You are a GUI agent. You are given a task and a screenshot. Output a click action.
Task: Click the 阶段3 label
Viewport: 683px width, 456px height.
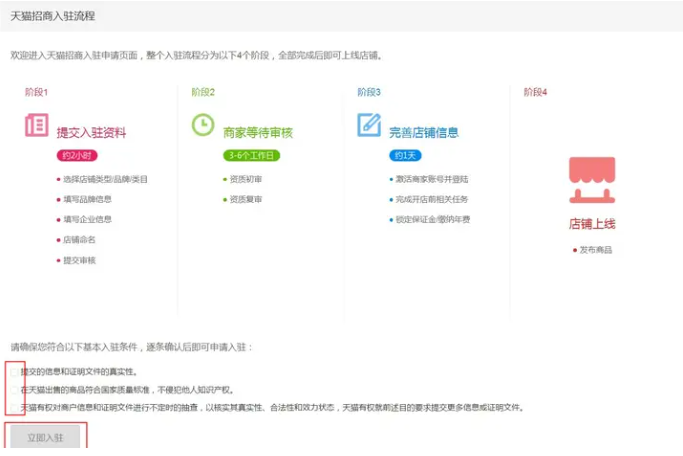(x=369, y=92)
